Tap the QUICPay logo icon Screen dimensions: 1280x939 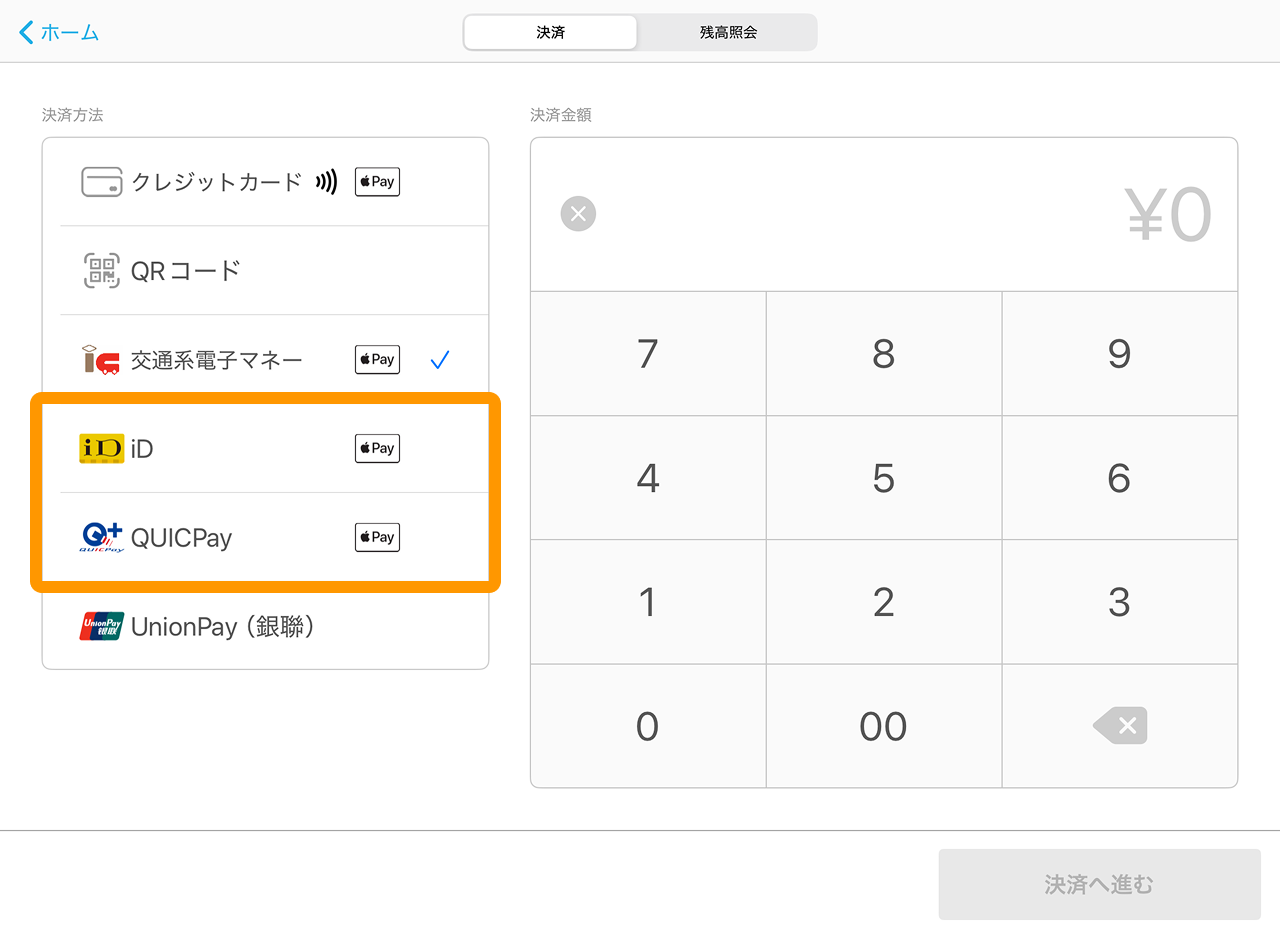[x=101, y=538]
